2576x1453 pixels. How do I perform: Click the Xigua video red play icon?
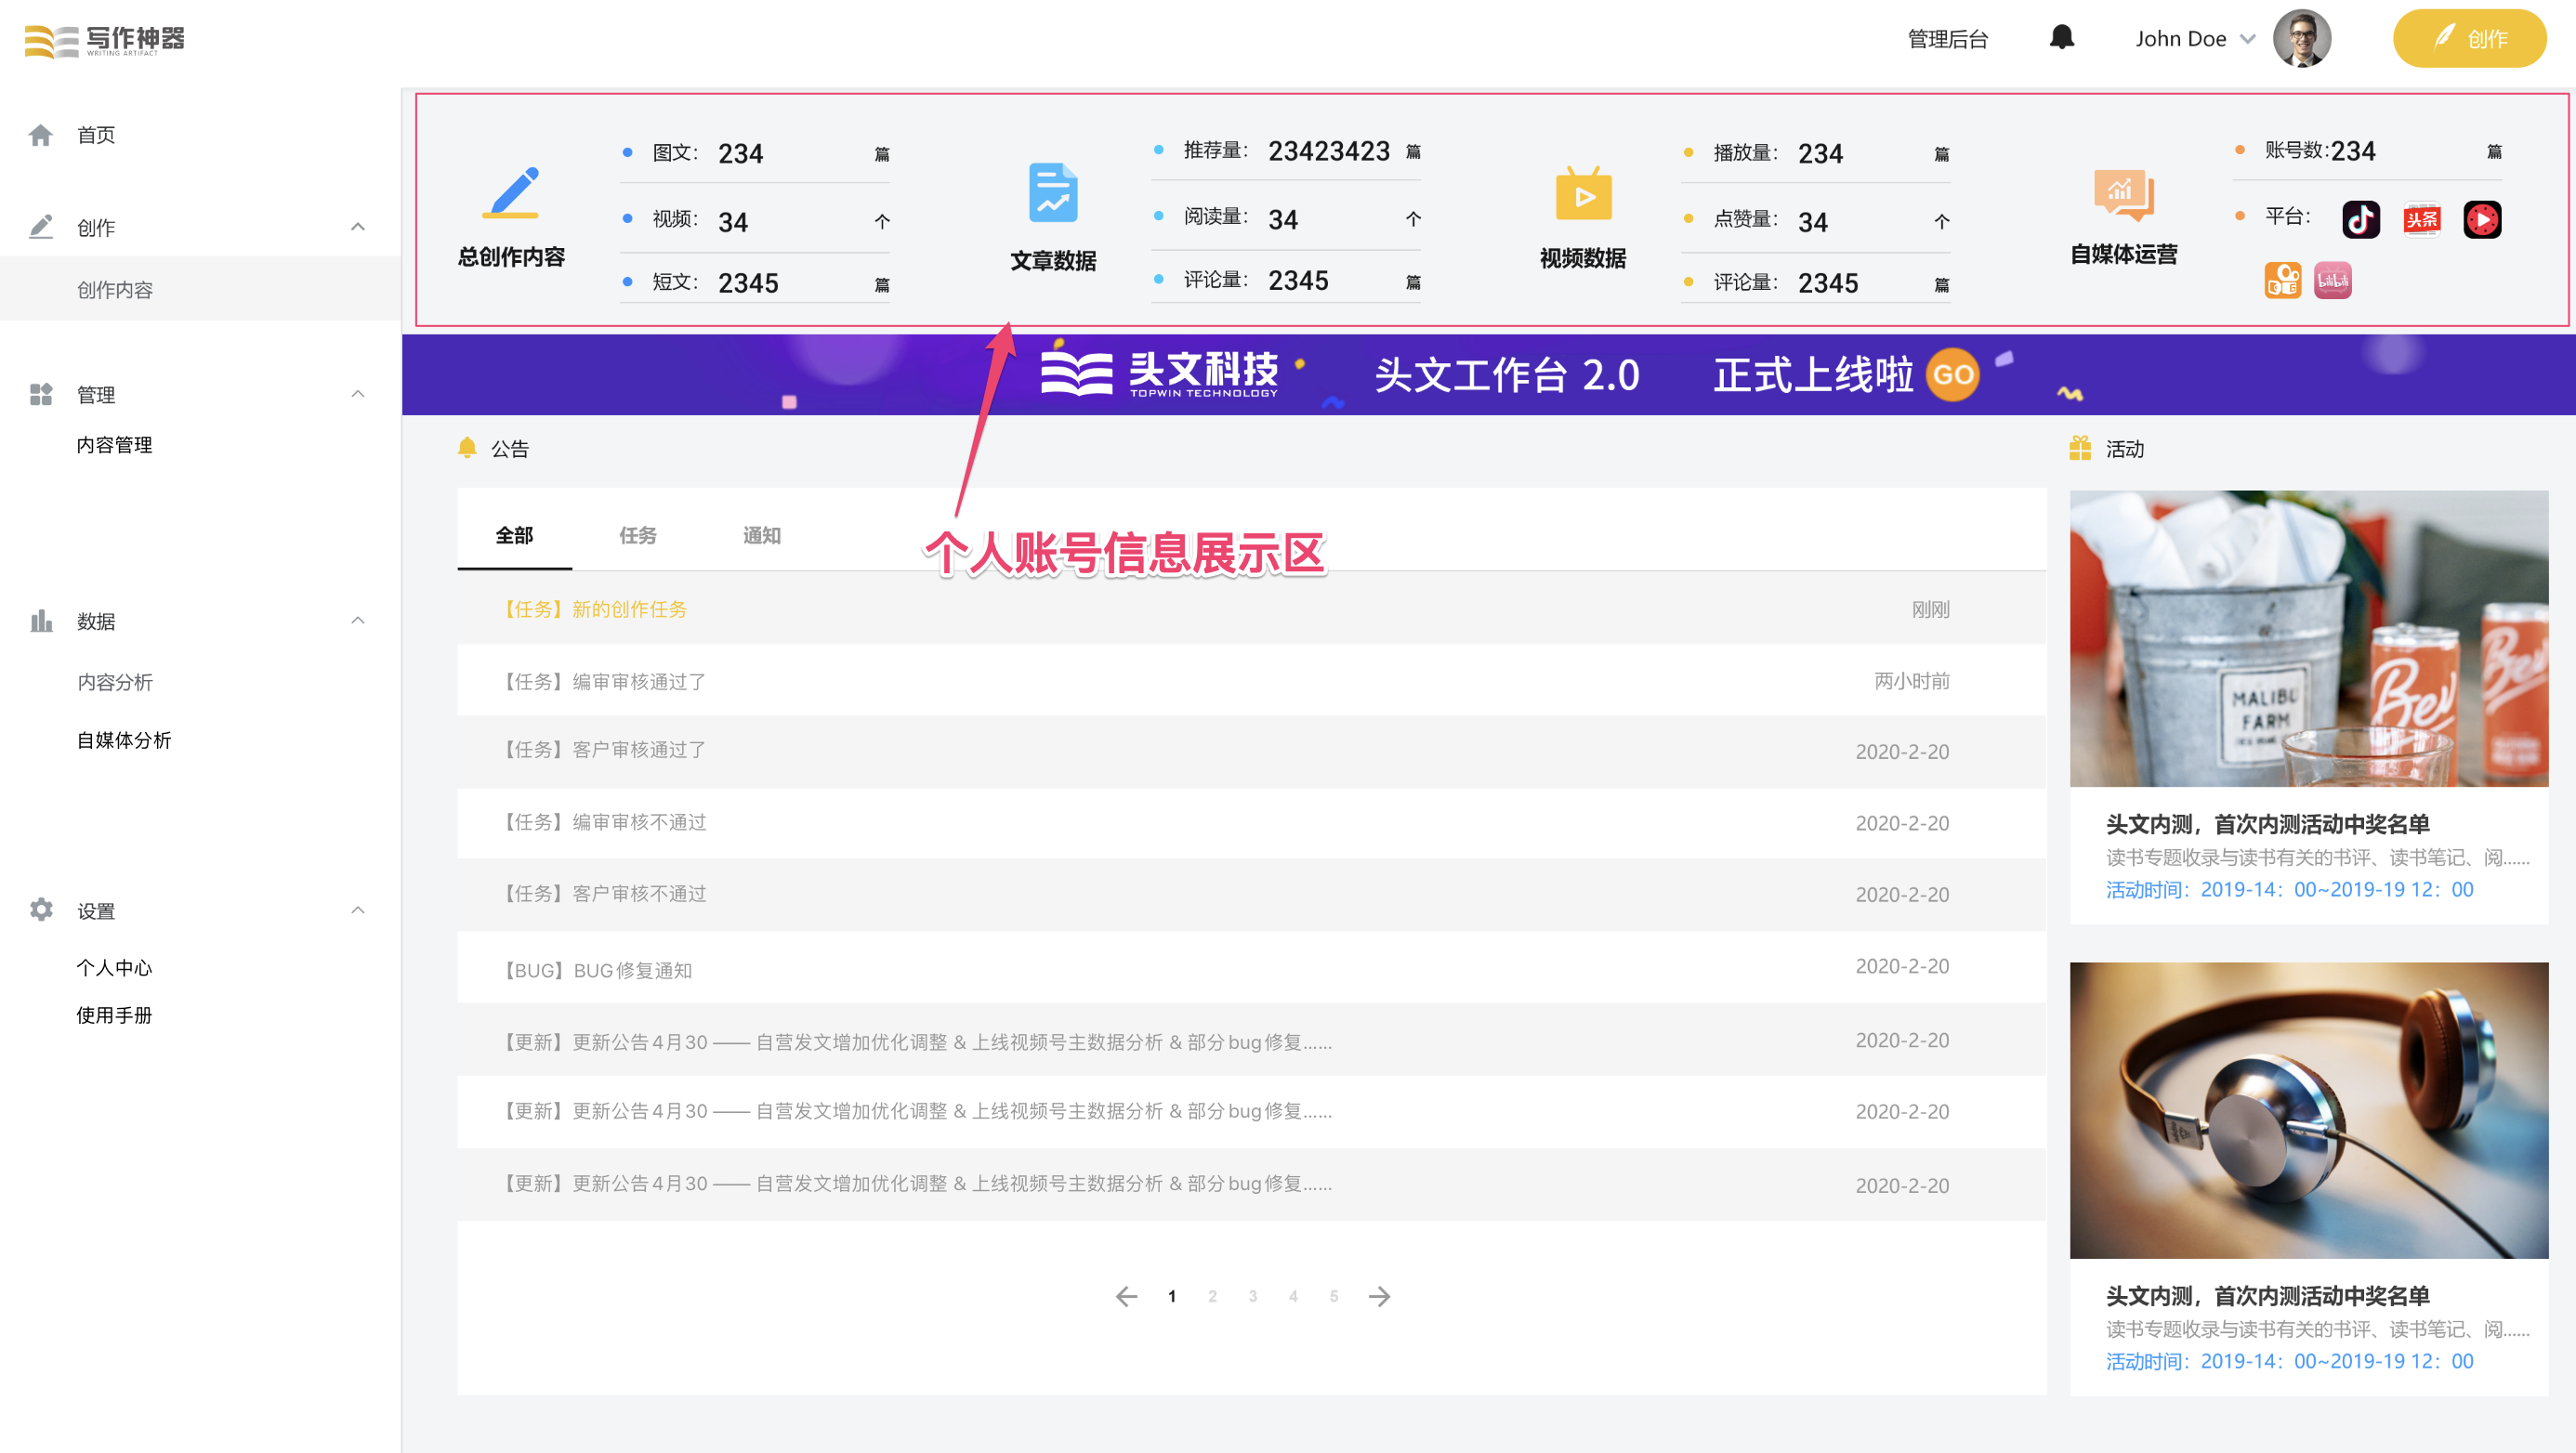pos(2481,219)
